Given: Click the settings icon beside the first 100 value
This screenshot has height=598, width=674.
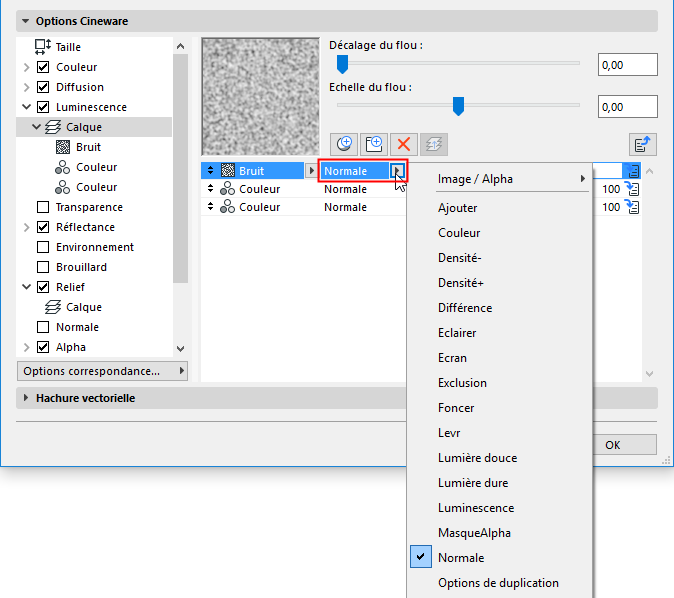Looking at the screenshot, I should pos(632,189).
